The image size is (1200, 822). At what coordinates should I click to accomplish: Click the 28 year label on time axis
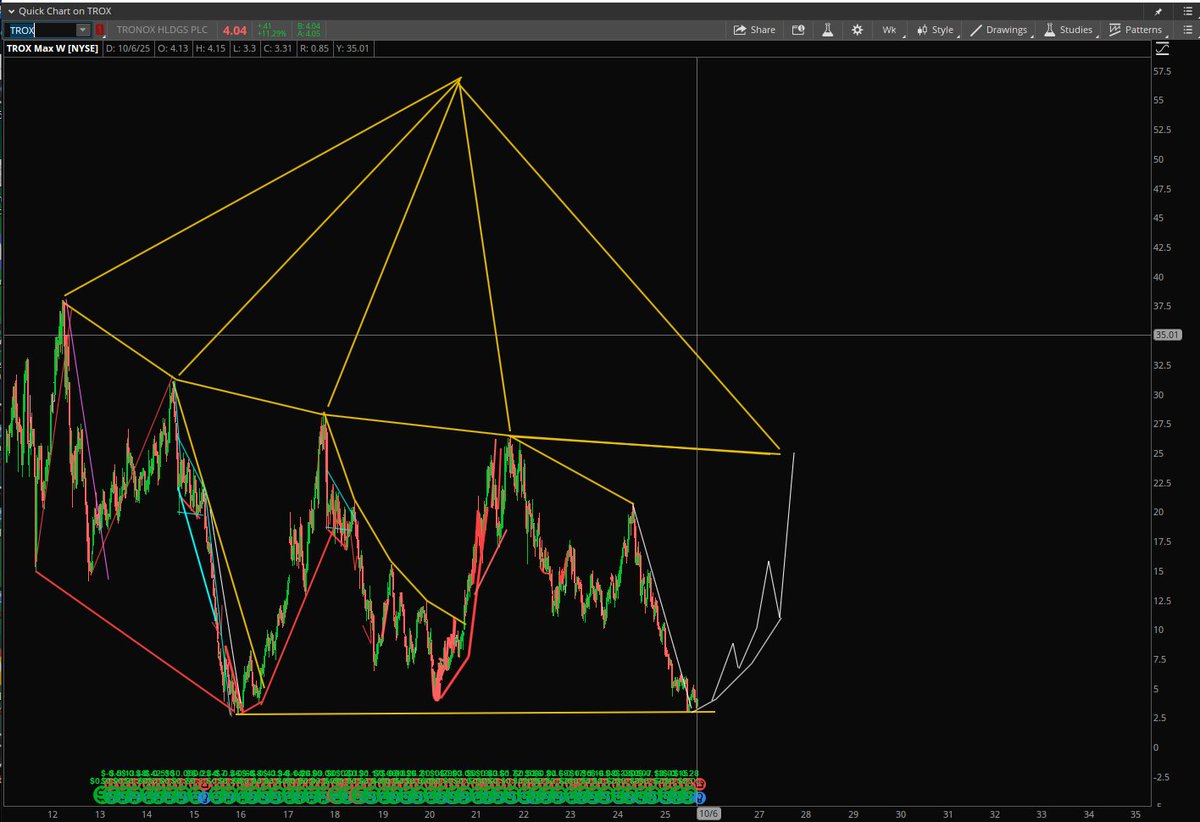pyautogui.click(x=807, y=814)
